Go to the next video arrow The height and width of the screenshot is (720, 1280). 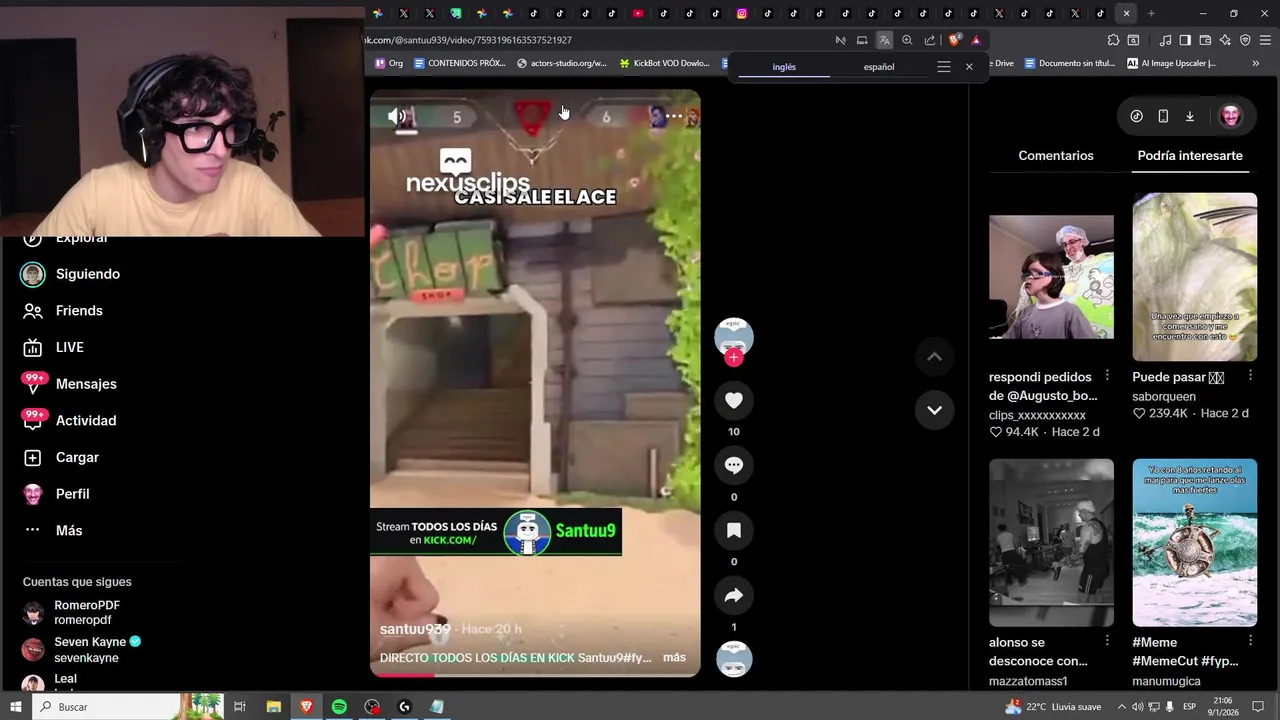[x=934, y=410]
